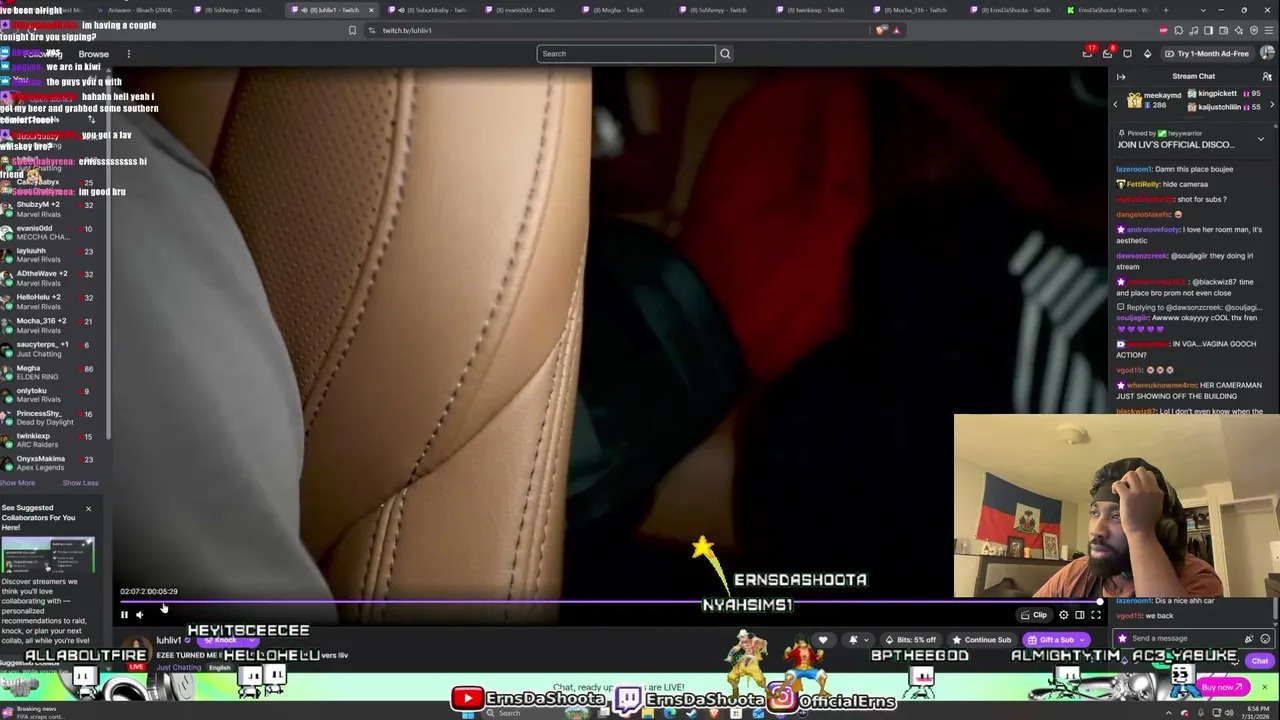This screenshot has width=1280, height=720.
Task: Focus the Twitch Search field
Action: point(626,53)
